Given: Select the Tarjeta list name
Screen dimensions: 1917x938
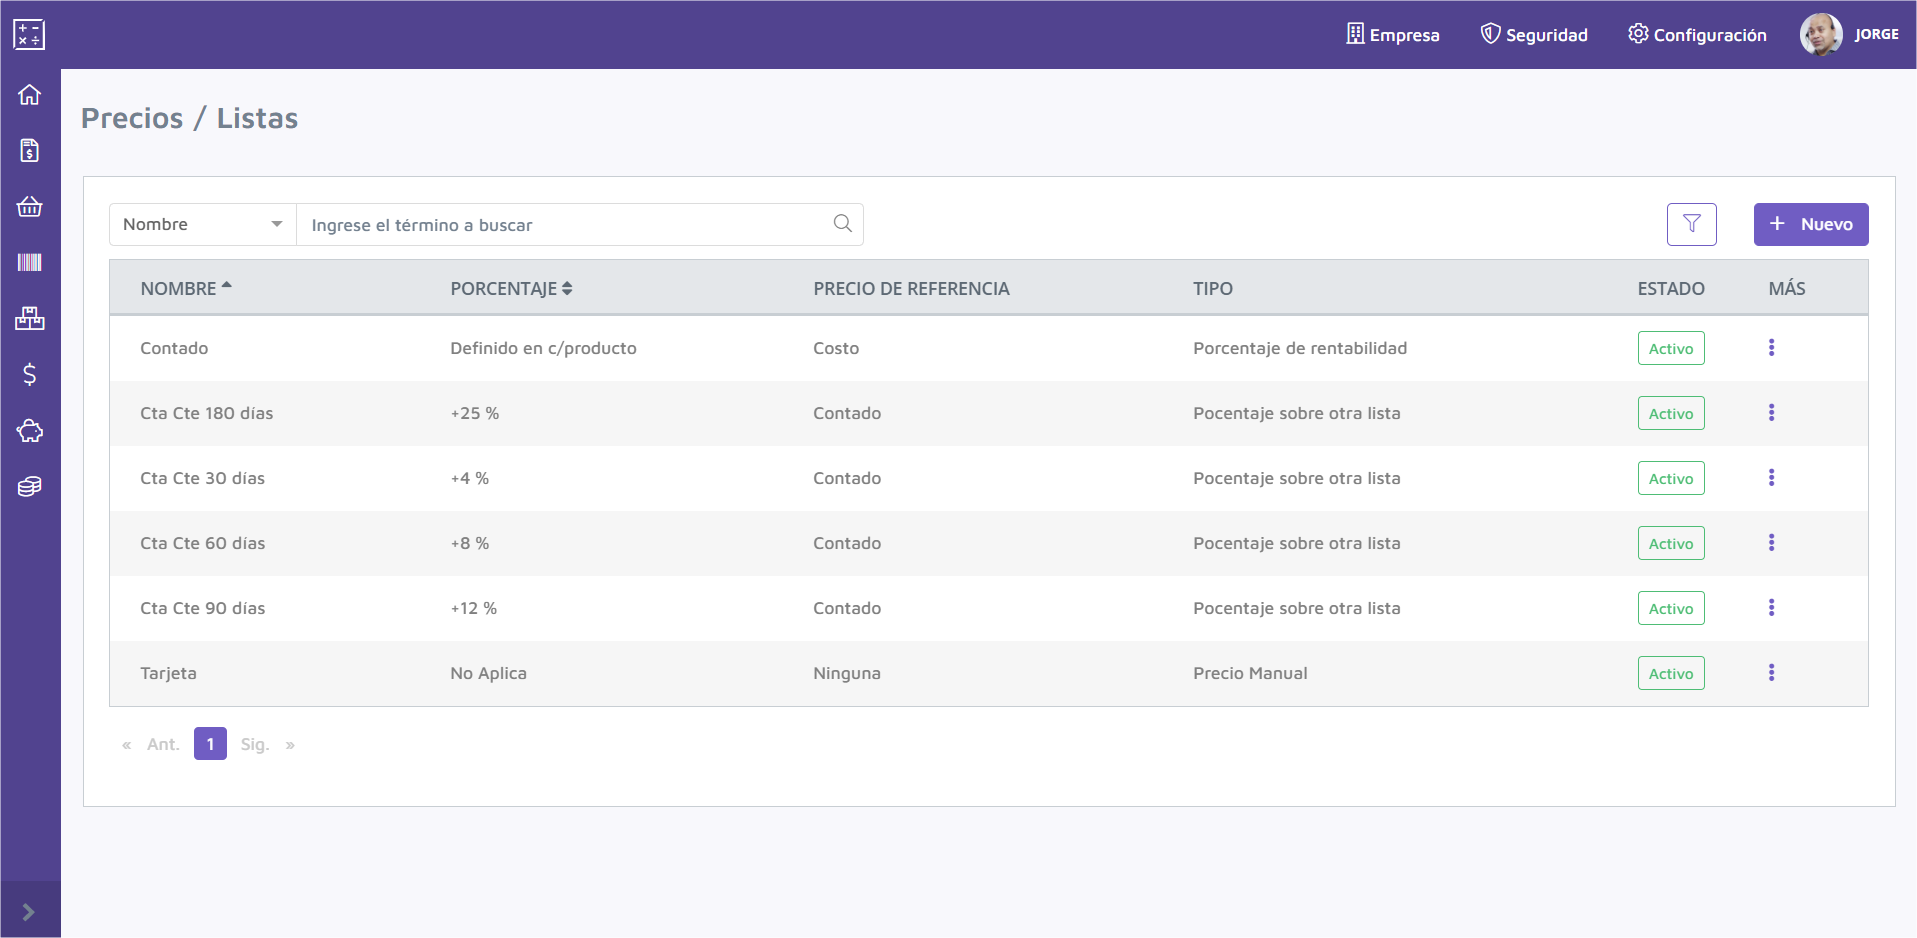Looking at the screenshot, I should pyautogui.click(x=168, y=673).
